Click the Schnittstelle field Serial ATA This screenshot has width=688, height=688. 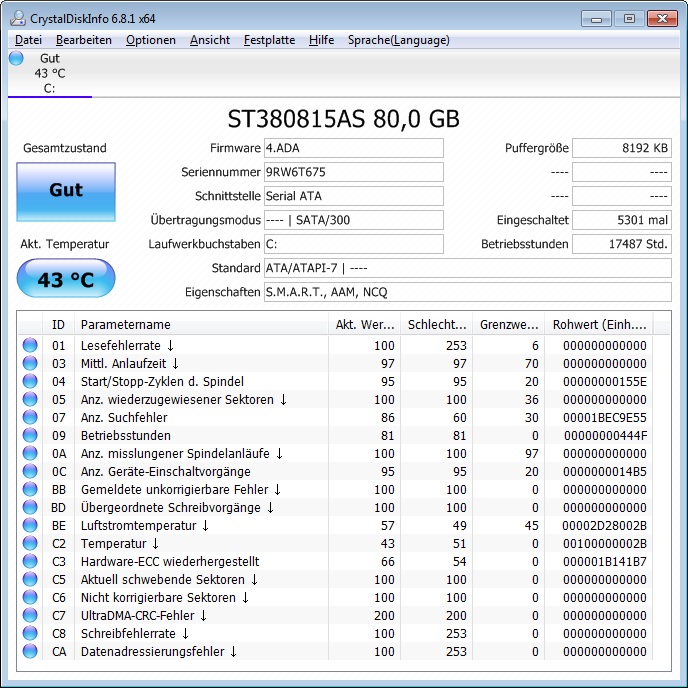354,196
